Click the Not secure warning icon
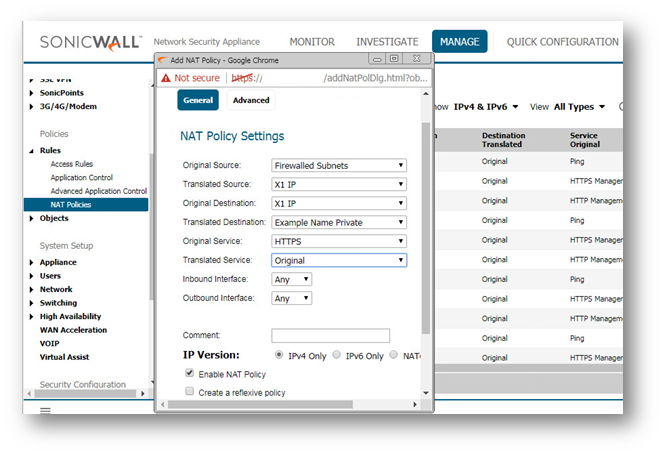Screen dimensions: 665x456 point(166,78)
